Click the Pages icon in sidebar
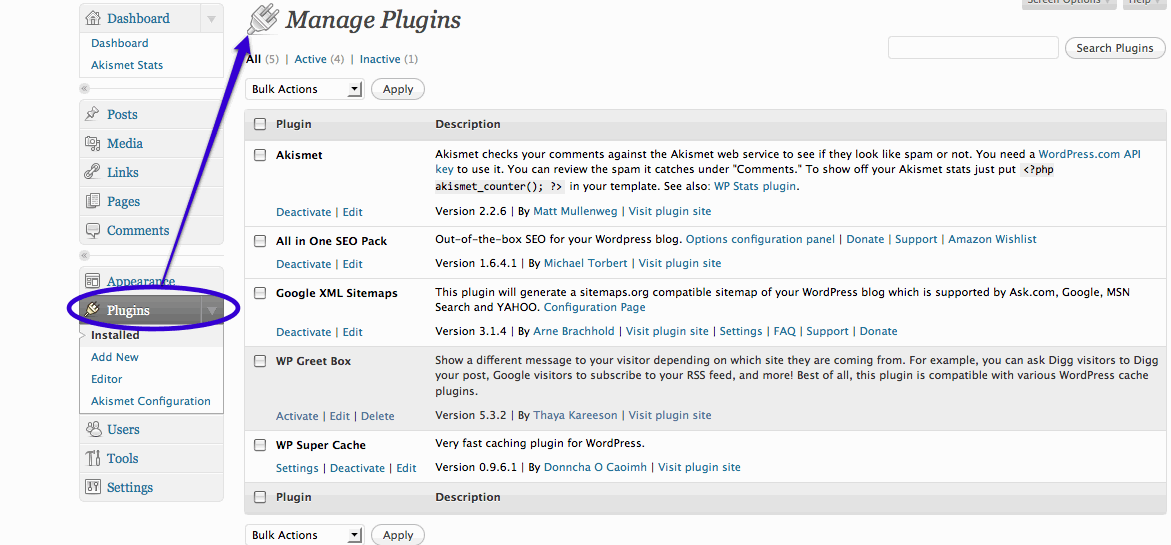Screen dimensions: 1171x545 point(93,202)
